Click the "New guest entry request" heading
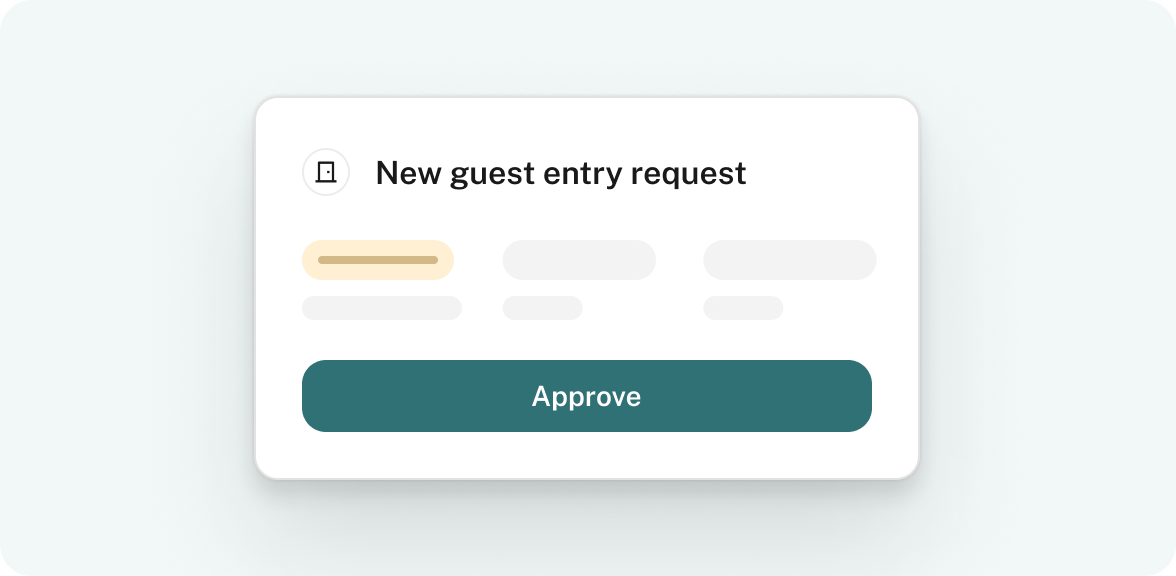Image resolution: width=1176 pixels, height=576 pixels. point(561,173)
